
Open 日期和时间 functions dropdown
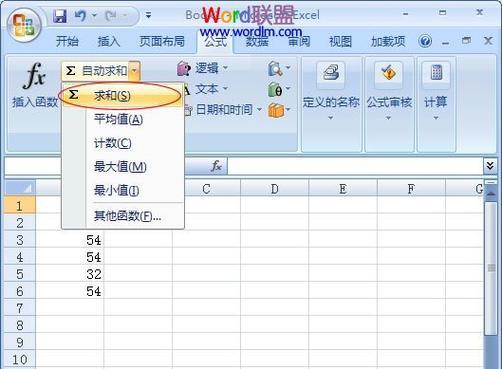(x=223, y=109)
